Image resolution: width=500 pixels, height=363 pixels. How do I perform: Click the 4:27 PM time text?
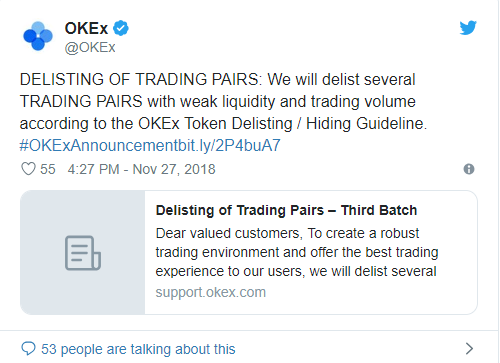tap(93, 169)
